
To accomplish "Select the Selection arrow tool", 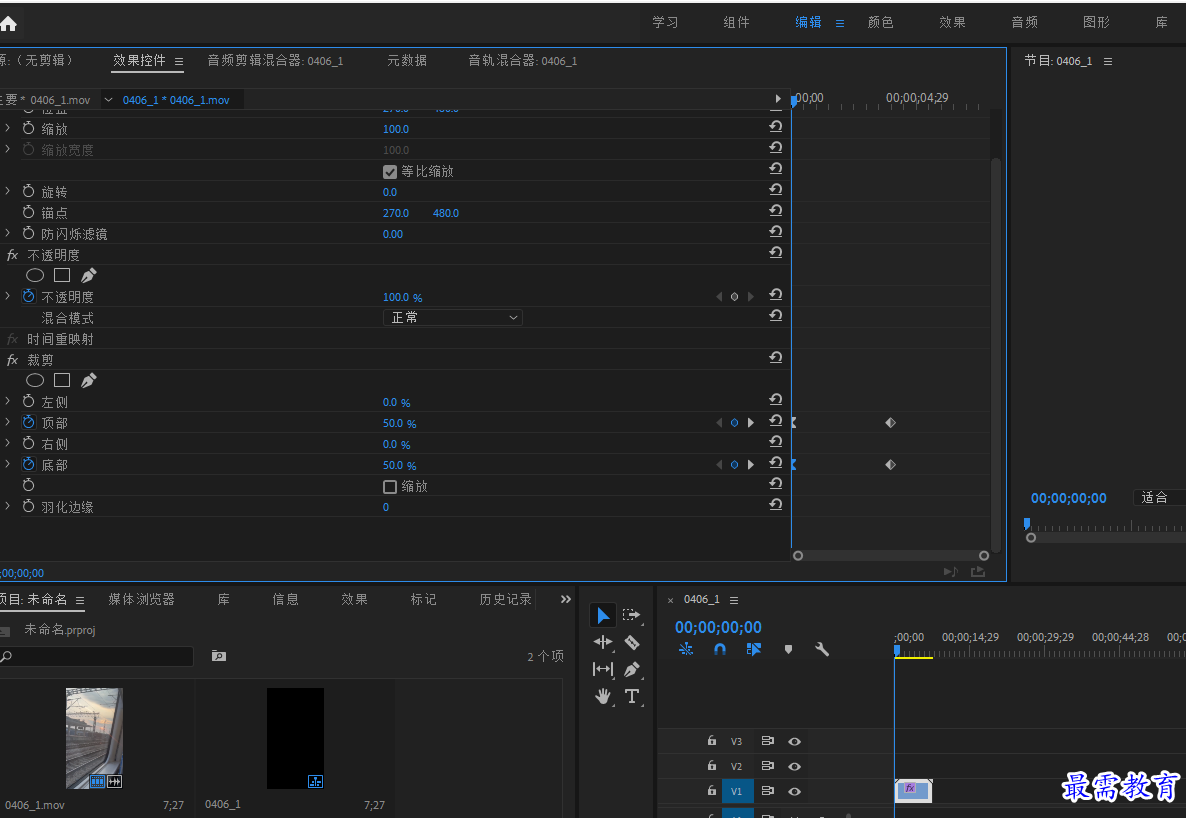I will coord(603,615).
